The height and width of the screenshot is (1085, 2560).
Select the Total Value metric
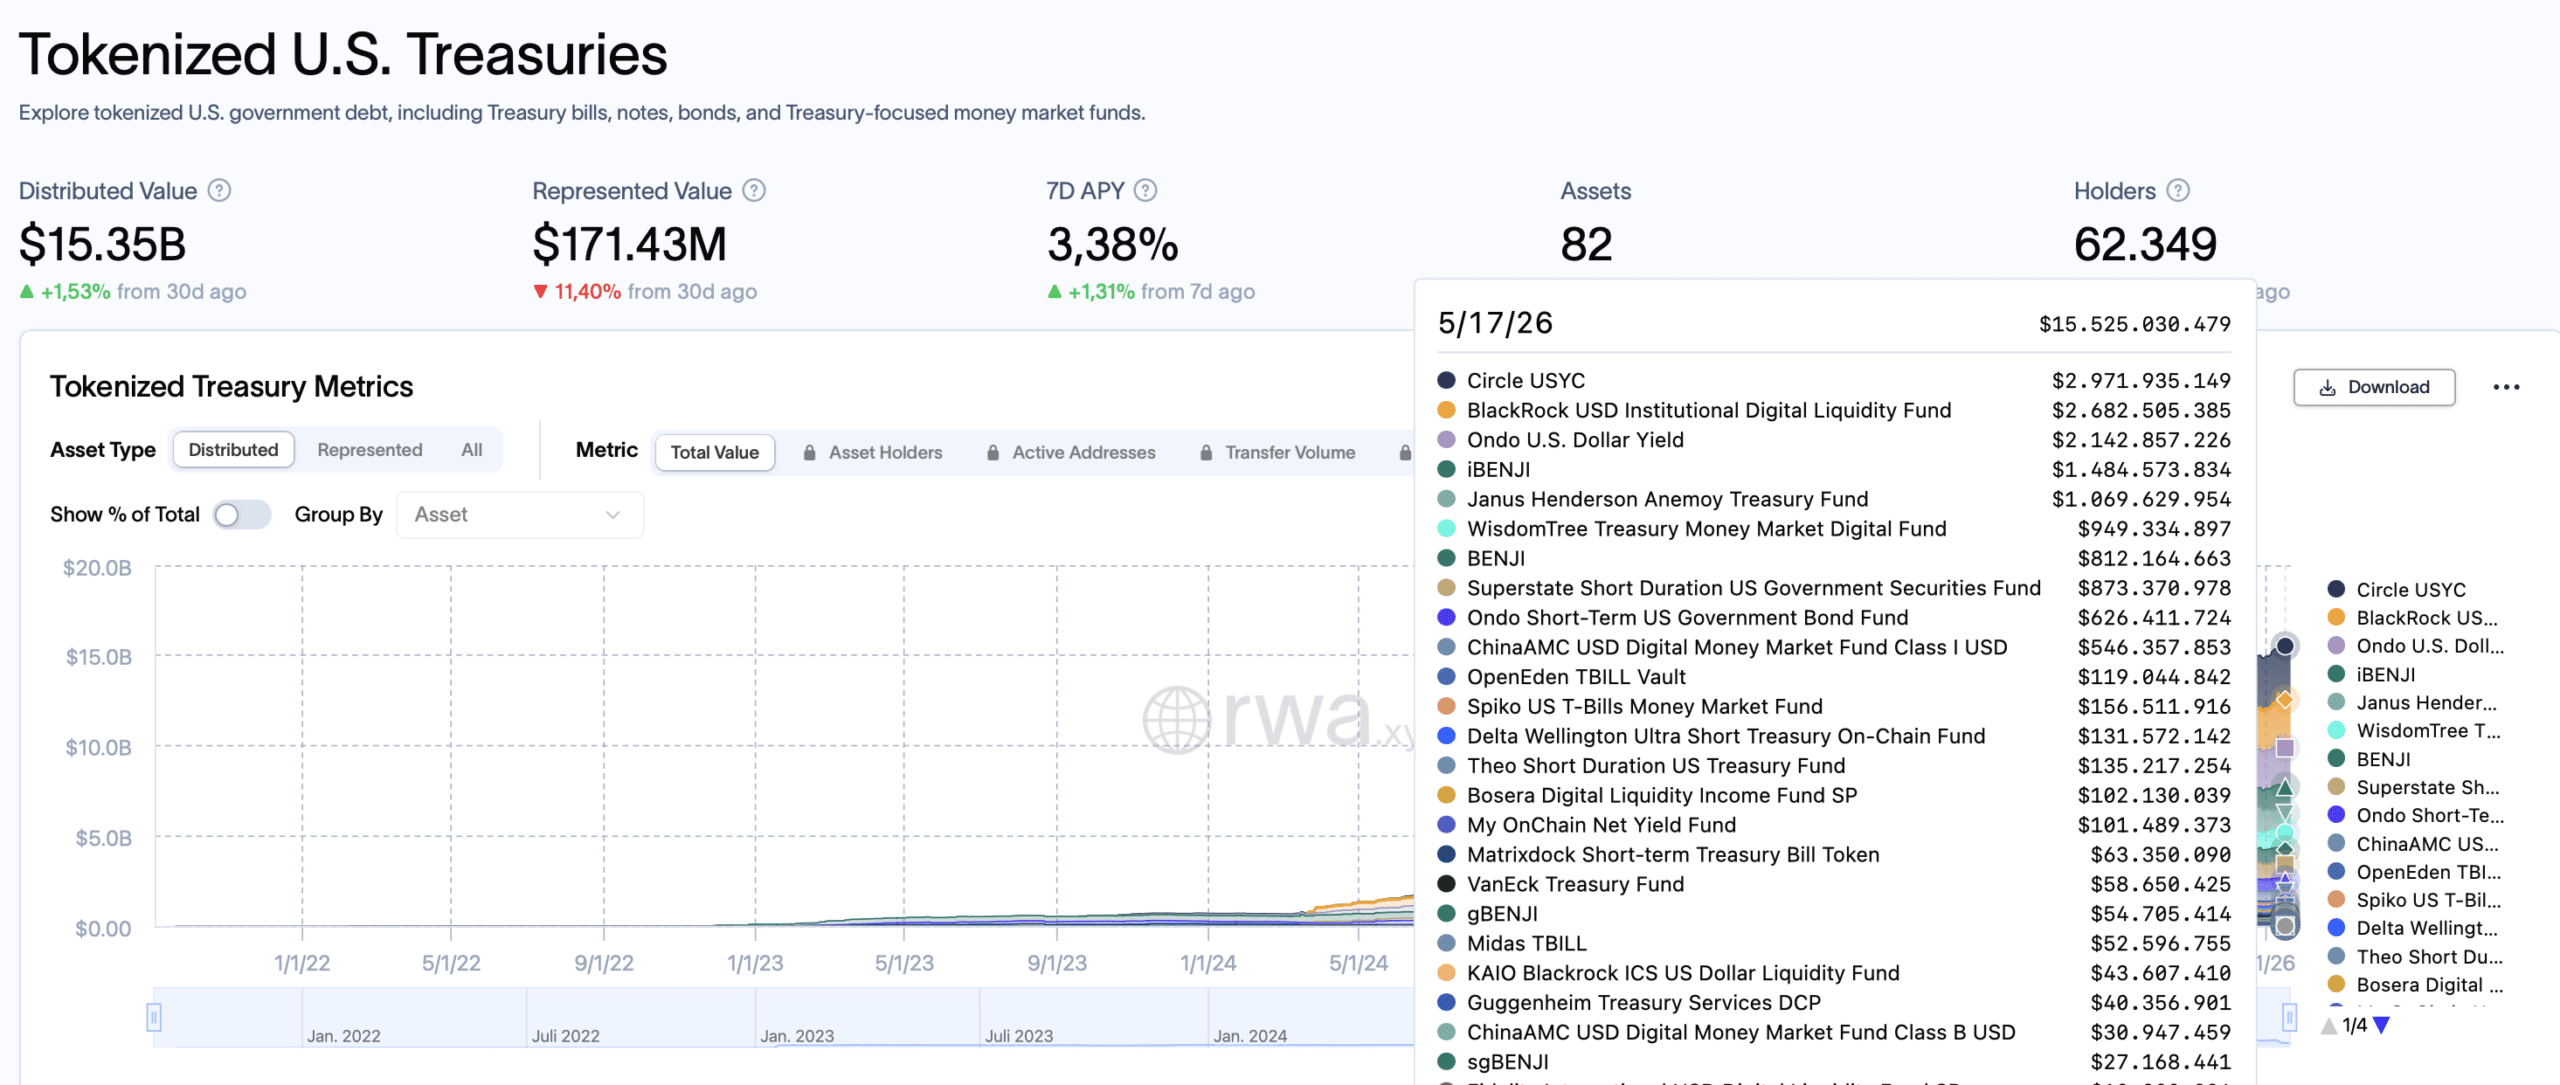tap(715, 452)
